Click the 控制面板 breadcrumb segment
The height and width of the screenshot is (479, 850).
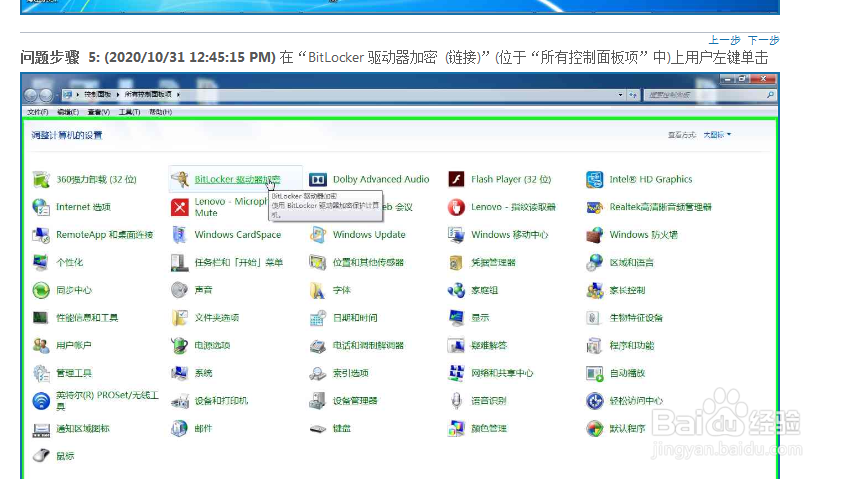tap(98, 94)
